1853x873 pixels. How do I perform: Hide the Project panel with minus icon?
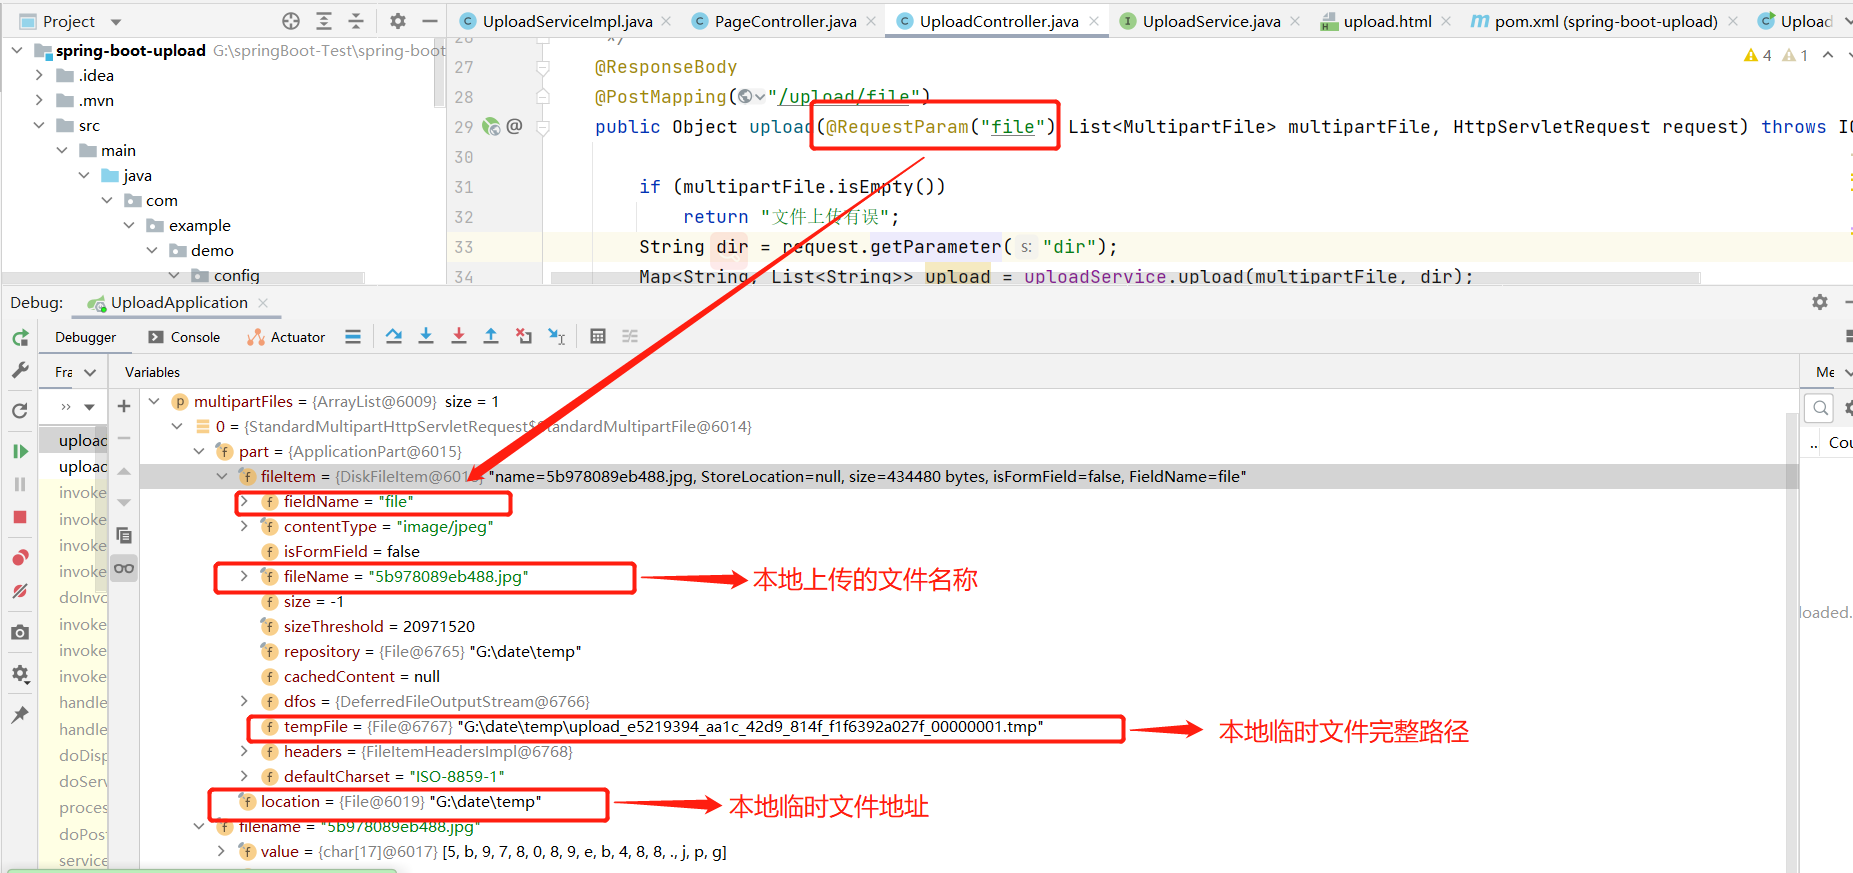point(430,21)
